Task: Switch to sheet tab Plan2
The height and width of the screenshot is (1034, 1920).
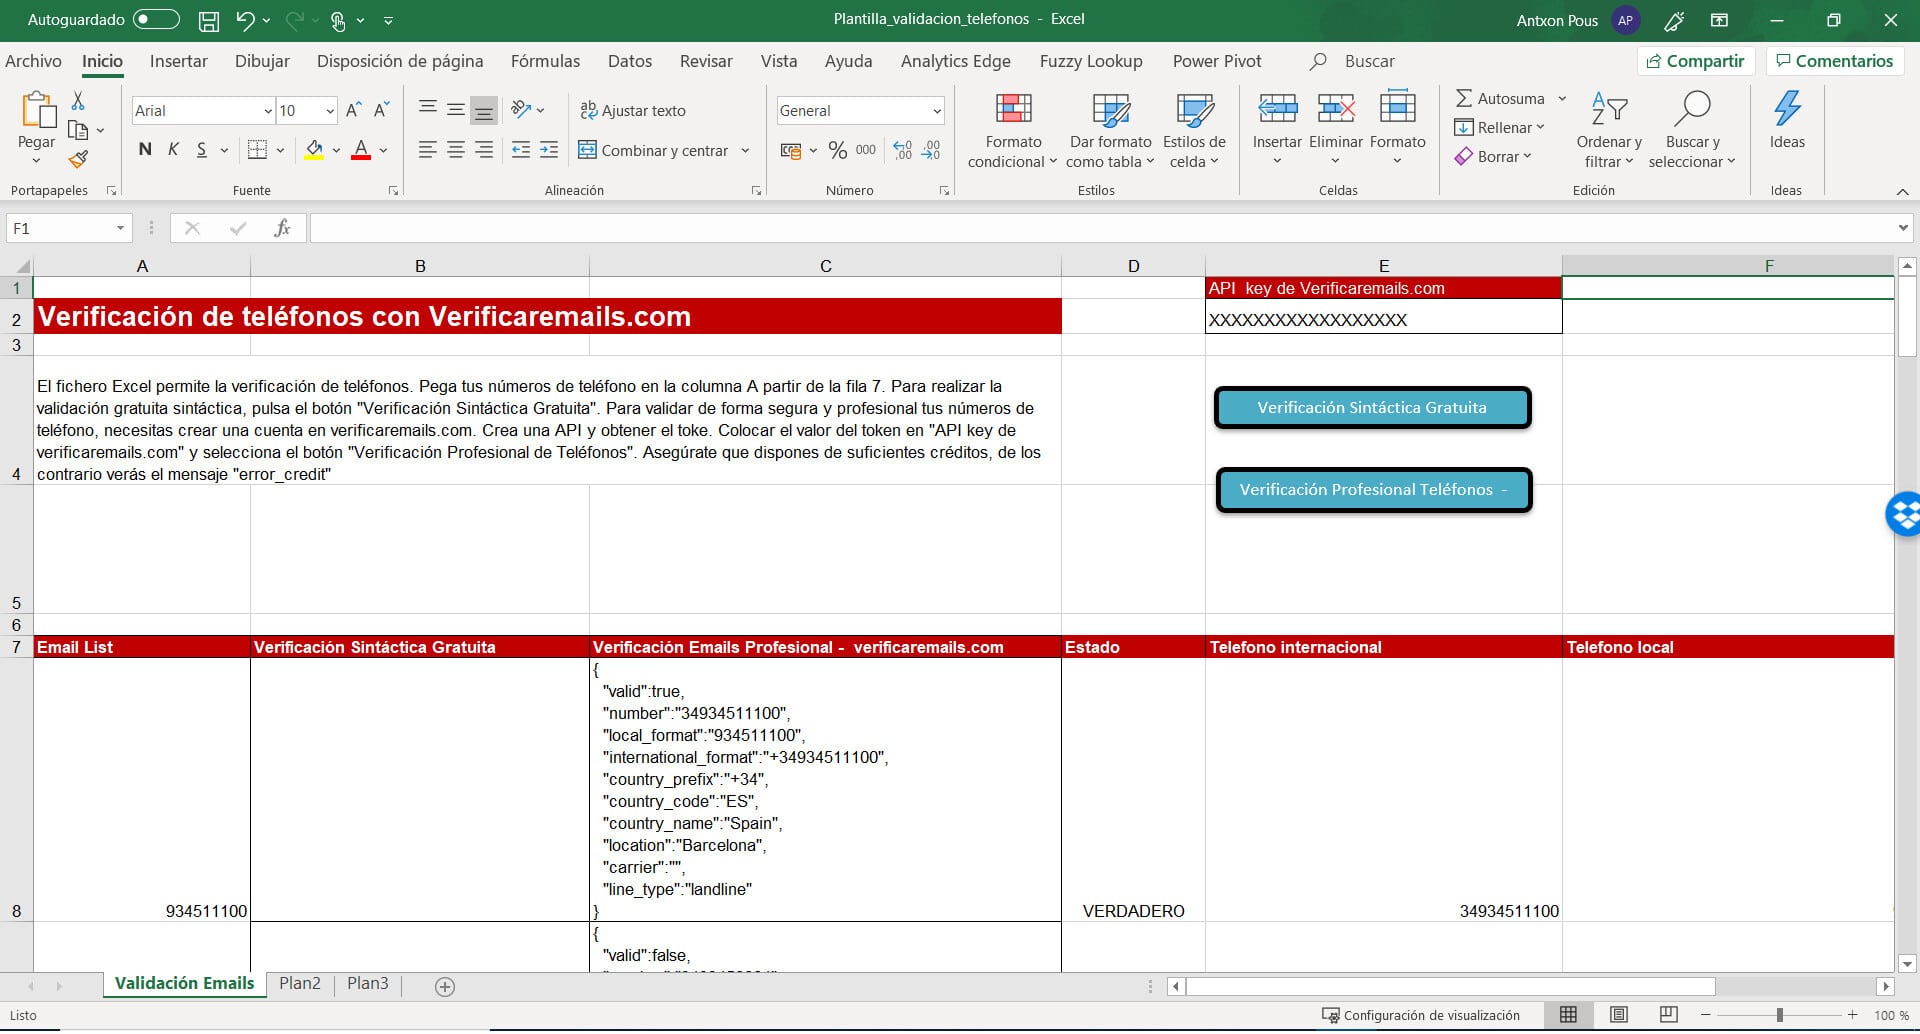Action: coord(300,984)
